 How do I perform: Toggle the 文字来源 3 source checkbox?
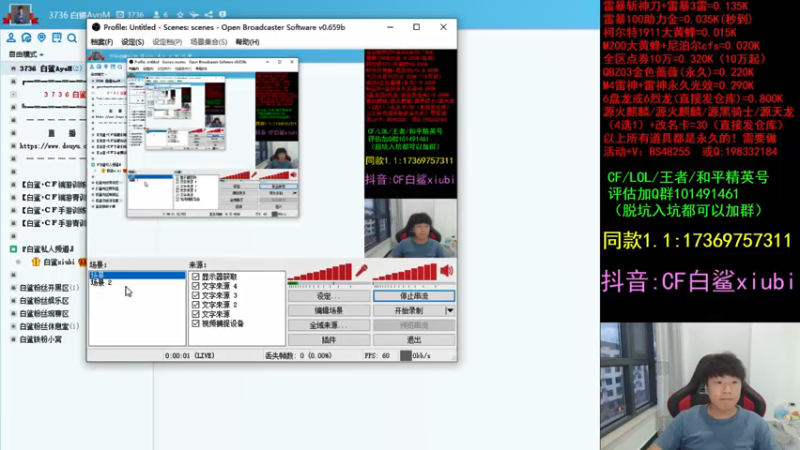click(195, 295)
